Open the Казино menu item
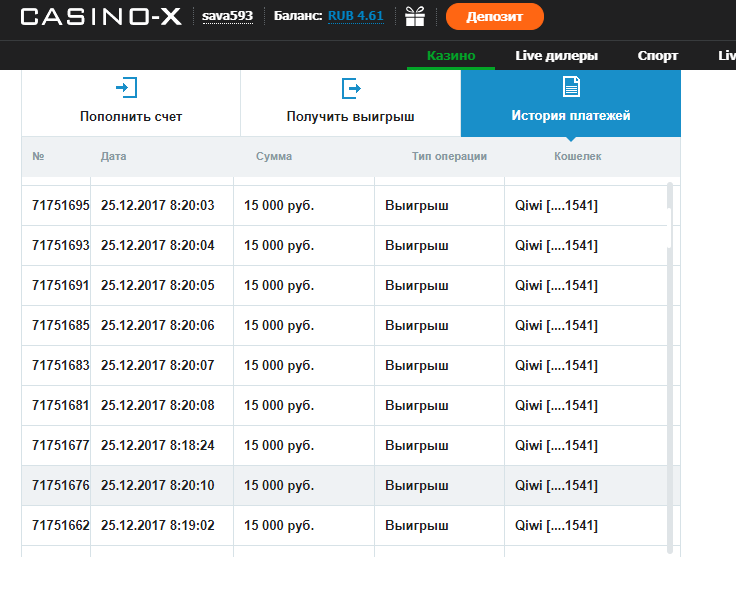The width and height of the screenshot is (736, 607). (x=451, y=55)
